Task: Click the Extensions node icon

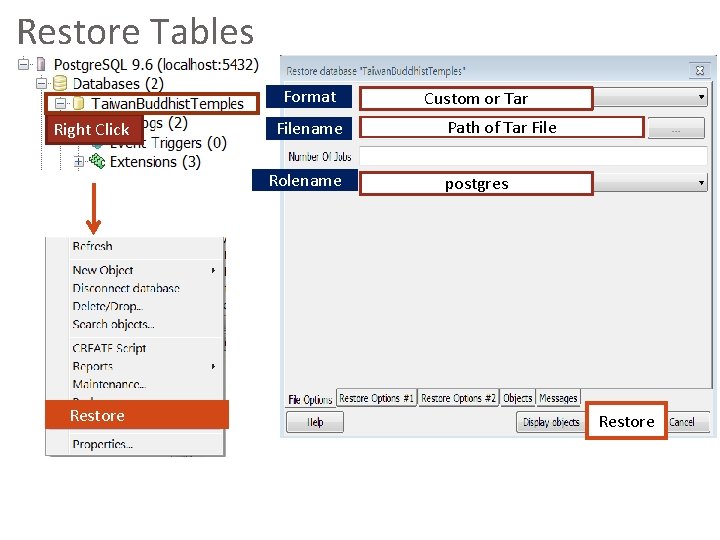Action: click(x=97, y=161)
